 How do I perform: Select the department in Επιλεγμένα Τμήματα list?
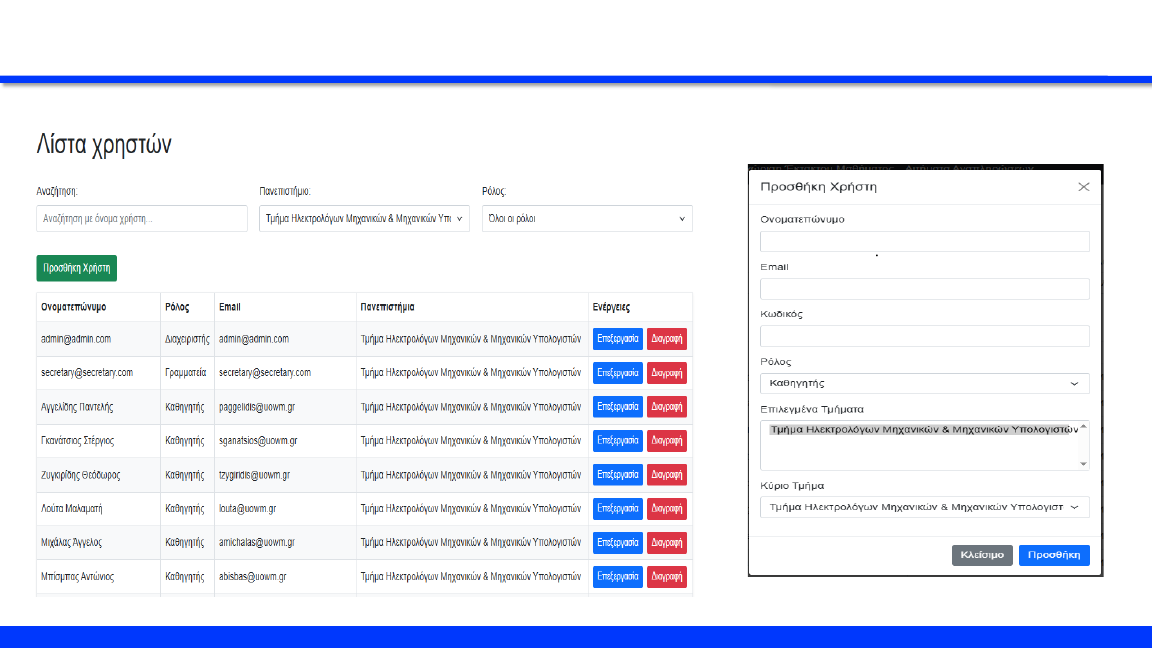tap(918, 430)
